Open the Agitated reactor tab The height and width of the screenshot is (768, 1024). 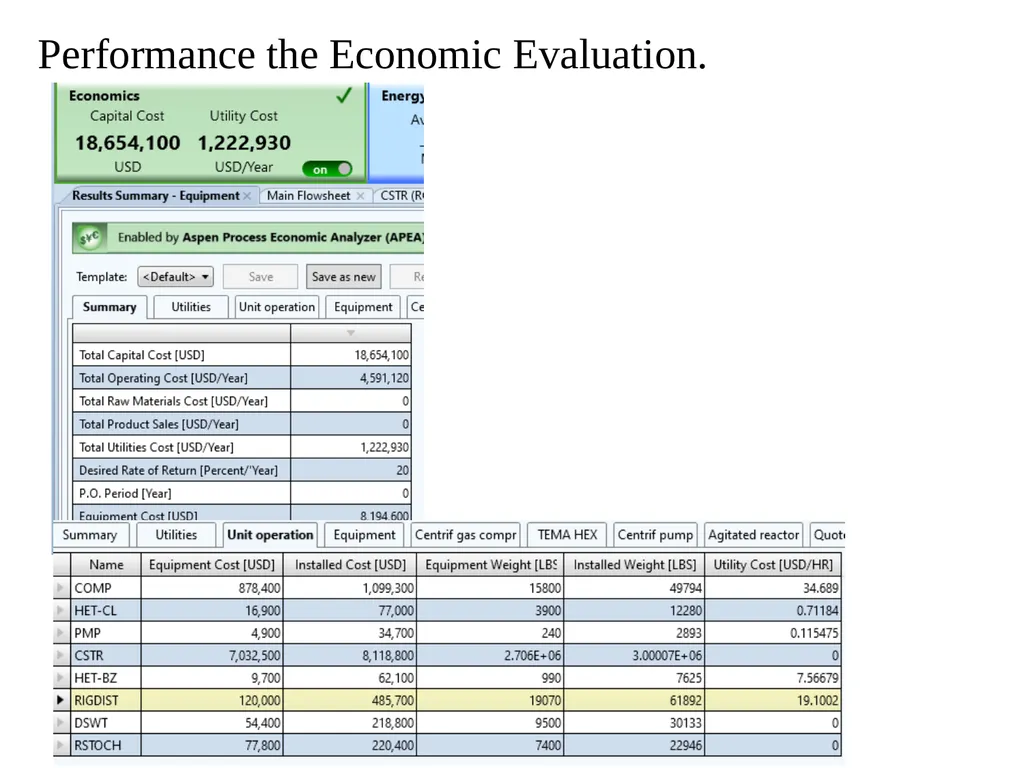tap(754, 535)
